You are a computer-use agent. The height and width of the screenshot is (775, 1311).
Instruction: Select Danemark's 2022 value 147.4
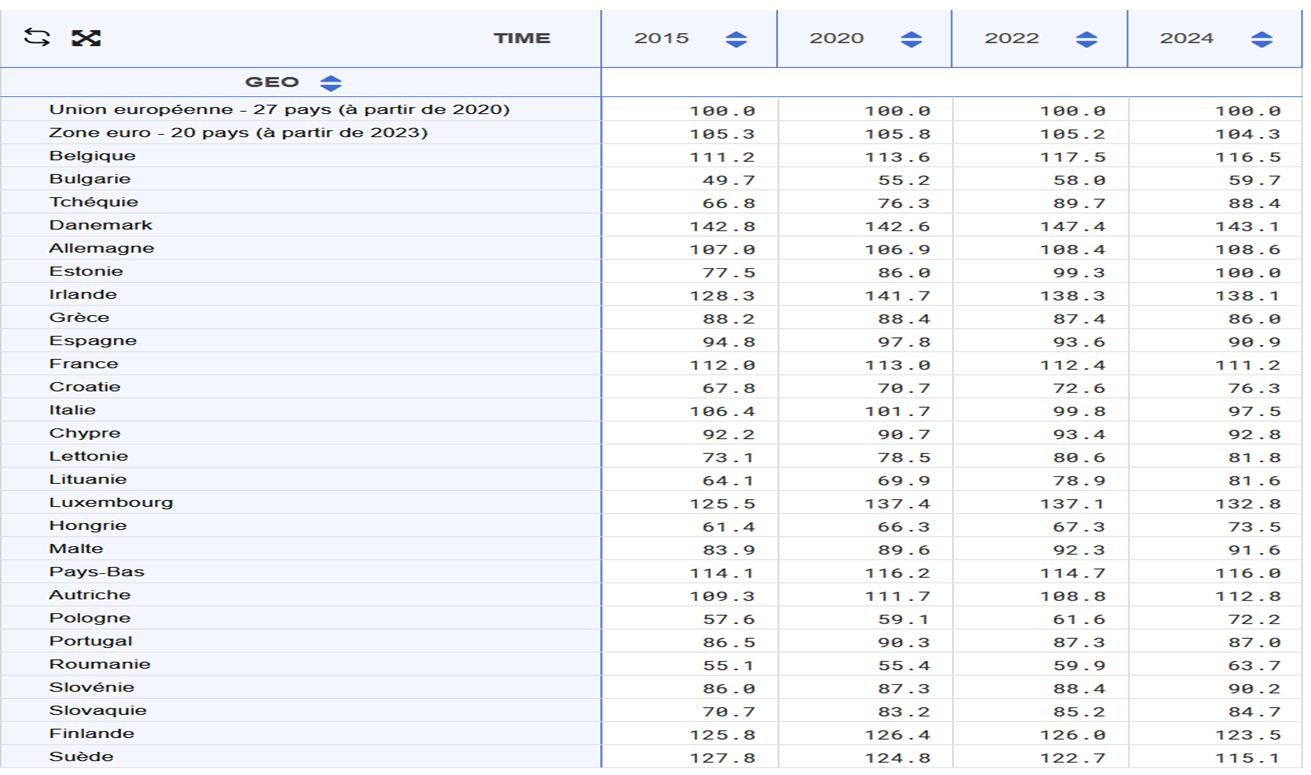pos(1072,226)
